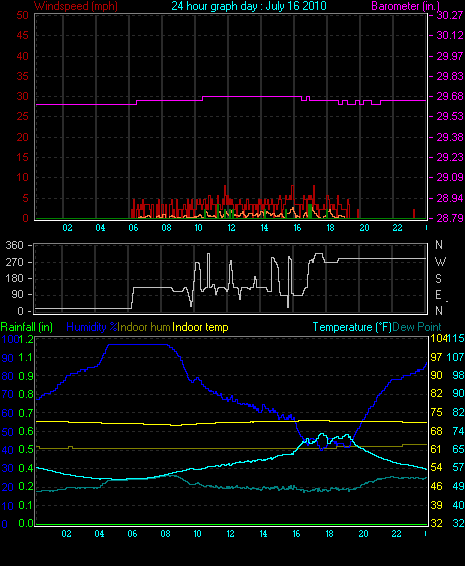The height and width of the screenshot is (566, 465).
Task: Click rainfall axis value 0.7
Action: coord(26,413)
